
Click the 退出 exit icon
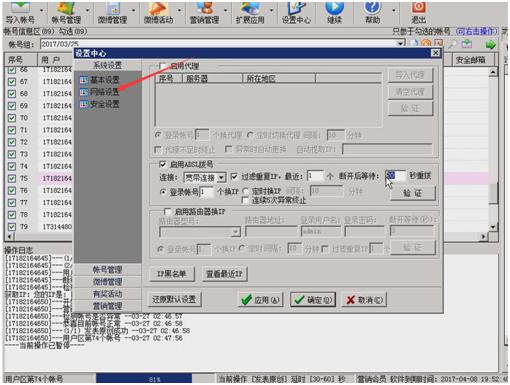(x=419, y=13)
